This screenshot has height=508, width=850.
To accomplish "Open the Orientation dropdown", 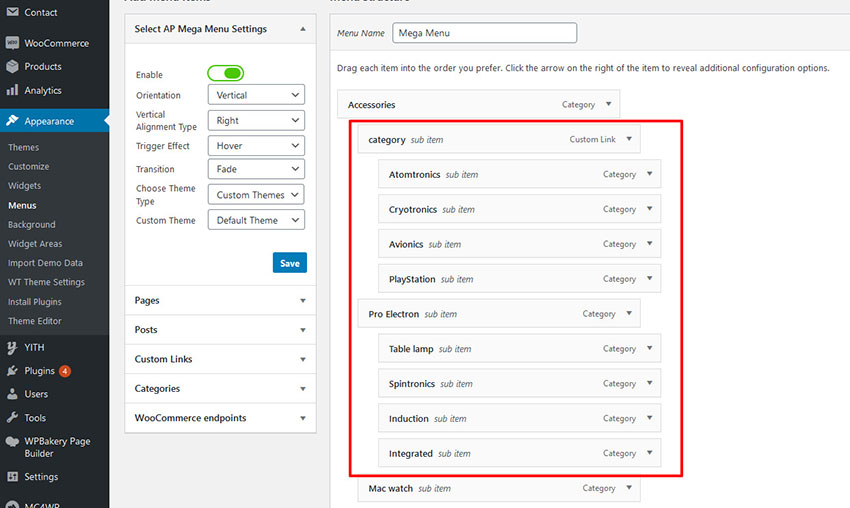I will pyautogui.click(x=255, y=95).
